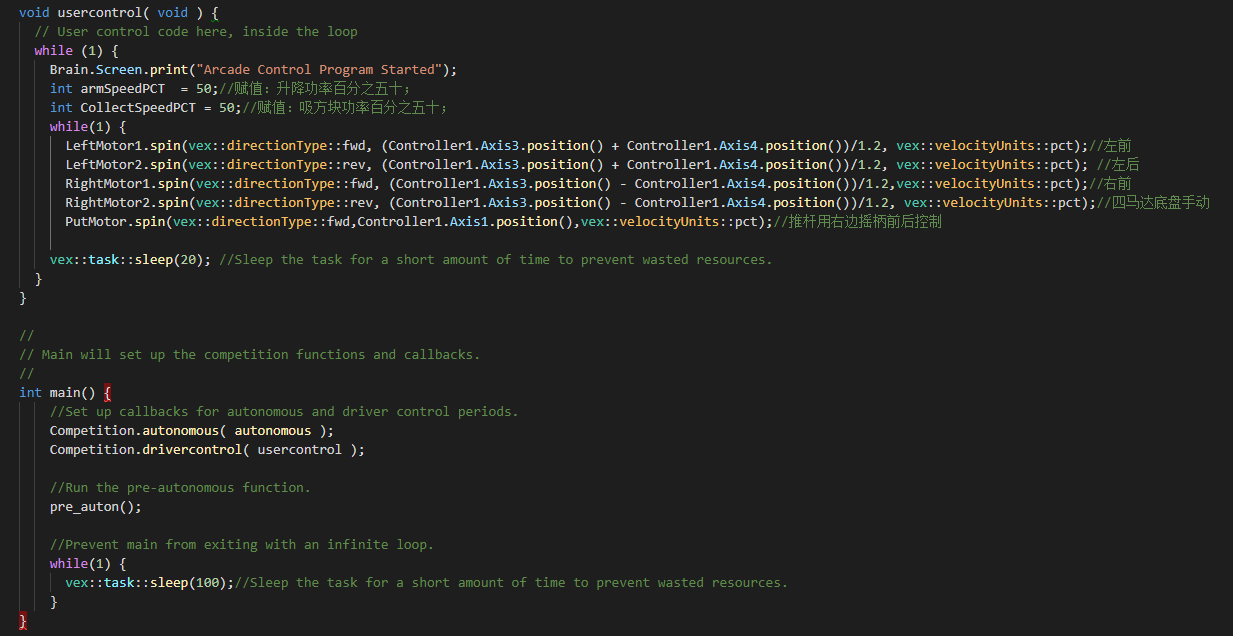Image resolution: width=1233 pixels, height=636 pixels.
Task: Place cursor on armSpeedPCT variable
Action: coord(123,88)
